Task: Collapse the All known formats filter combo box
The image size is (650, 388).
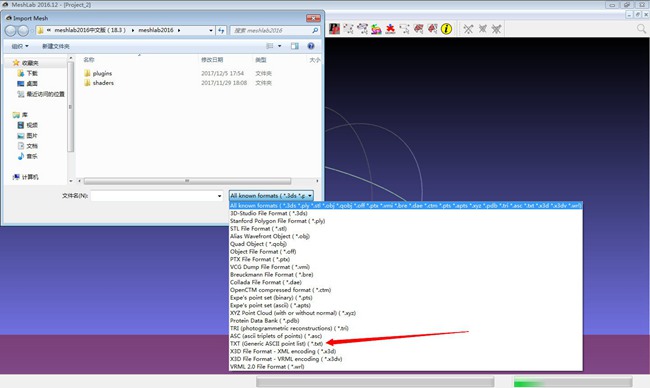Action: point(271,196)
